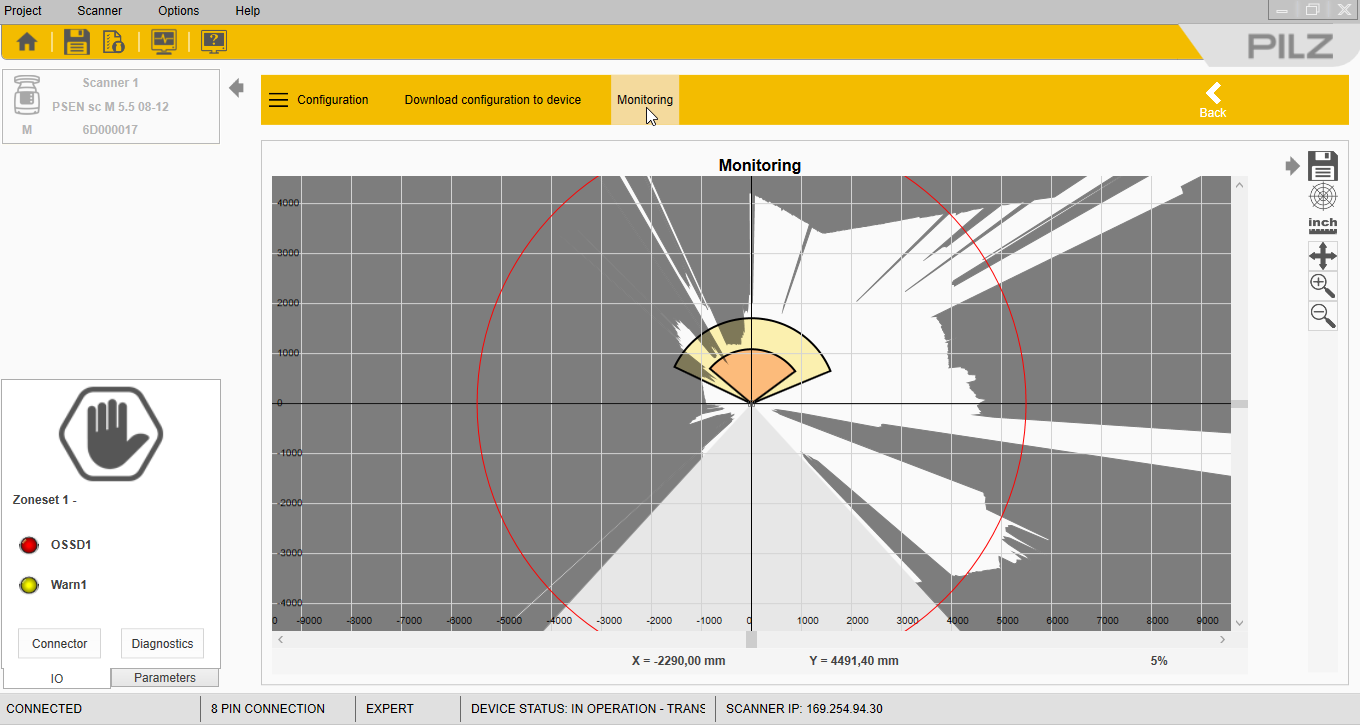Image resolution: width=1360 pixels, height=725 pixels.
Task: Open the help monitor icon with the question mark
Action: pyautogui.click(x=214, y=42)
